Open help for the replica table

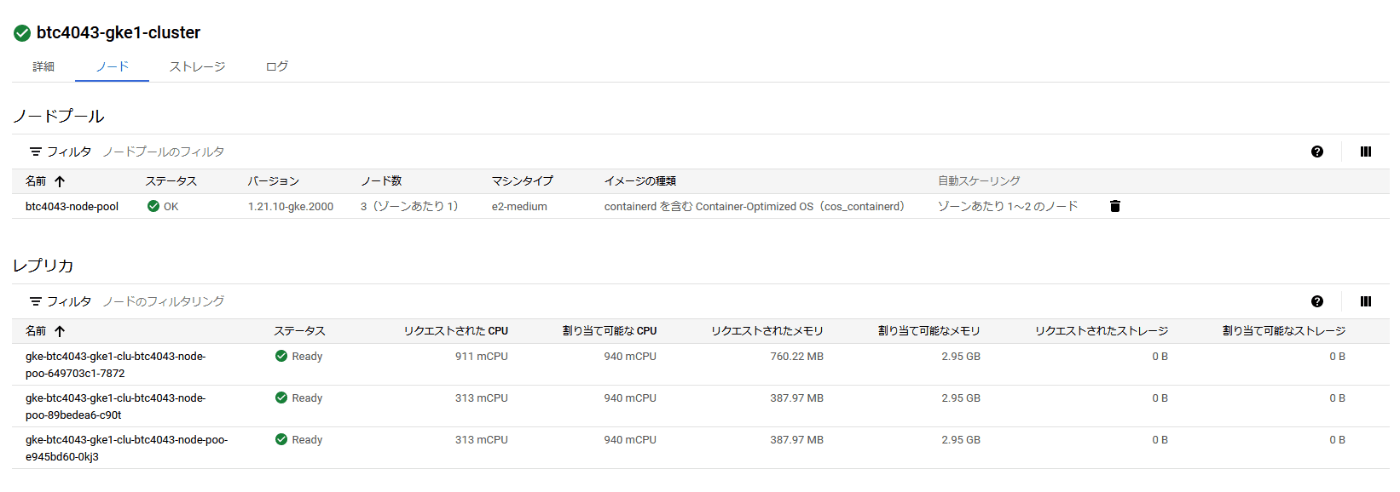[x=1317, y=301]
